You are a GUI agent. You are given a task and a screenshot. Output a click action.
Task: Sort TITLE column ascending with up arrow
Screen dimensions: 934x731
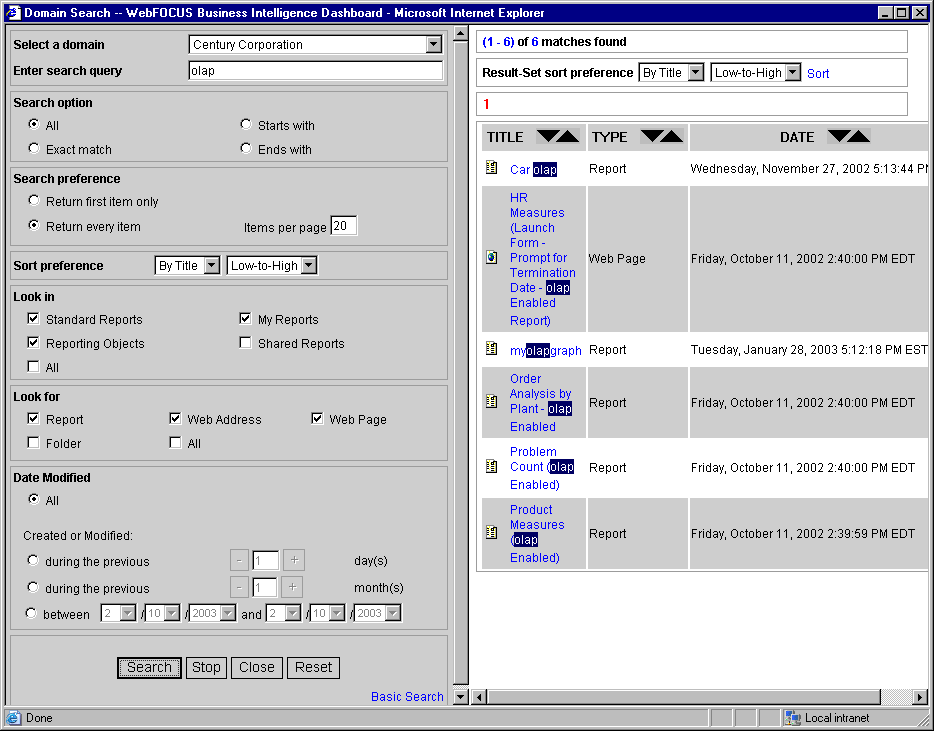(568, 136)
